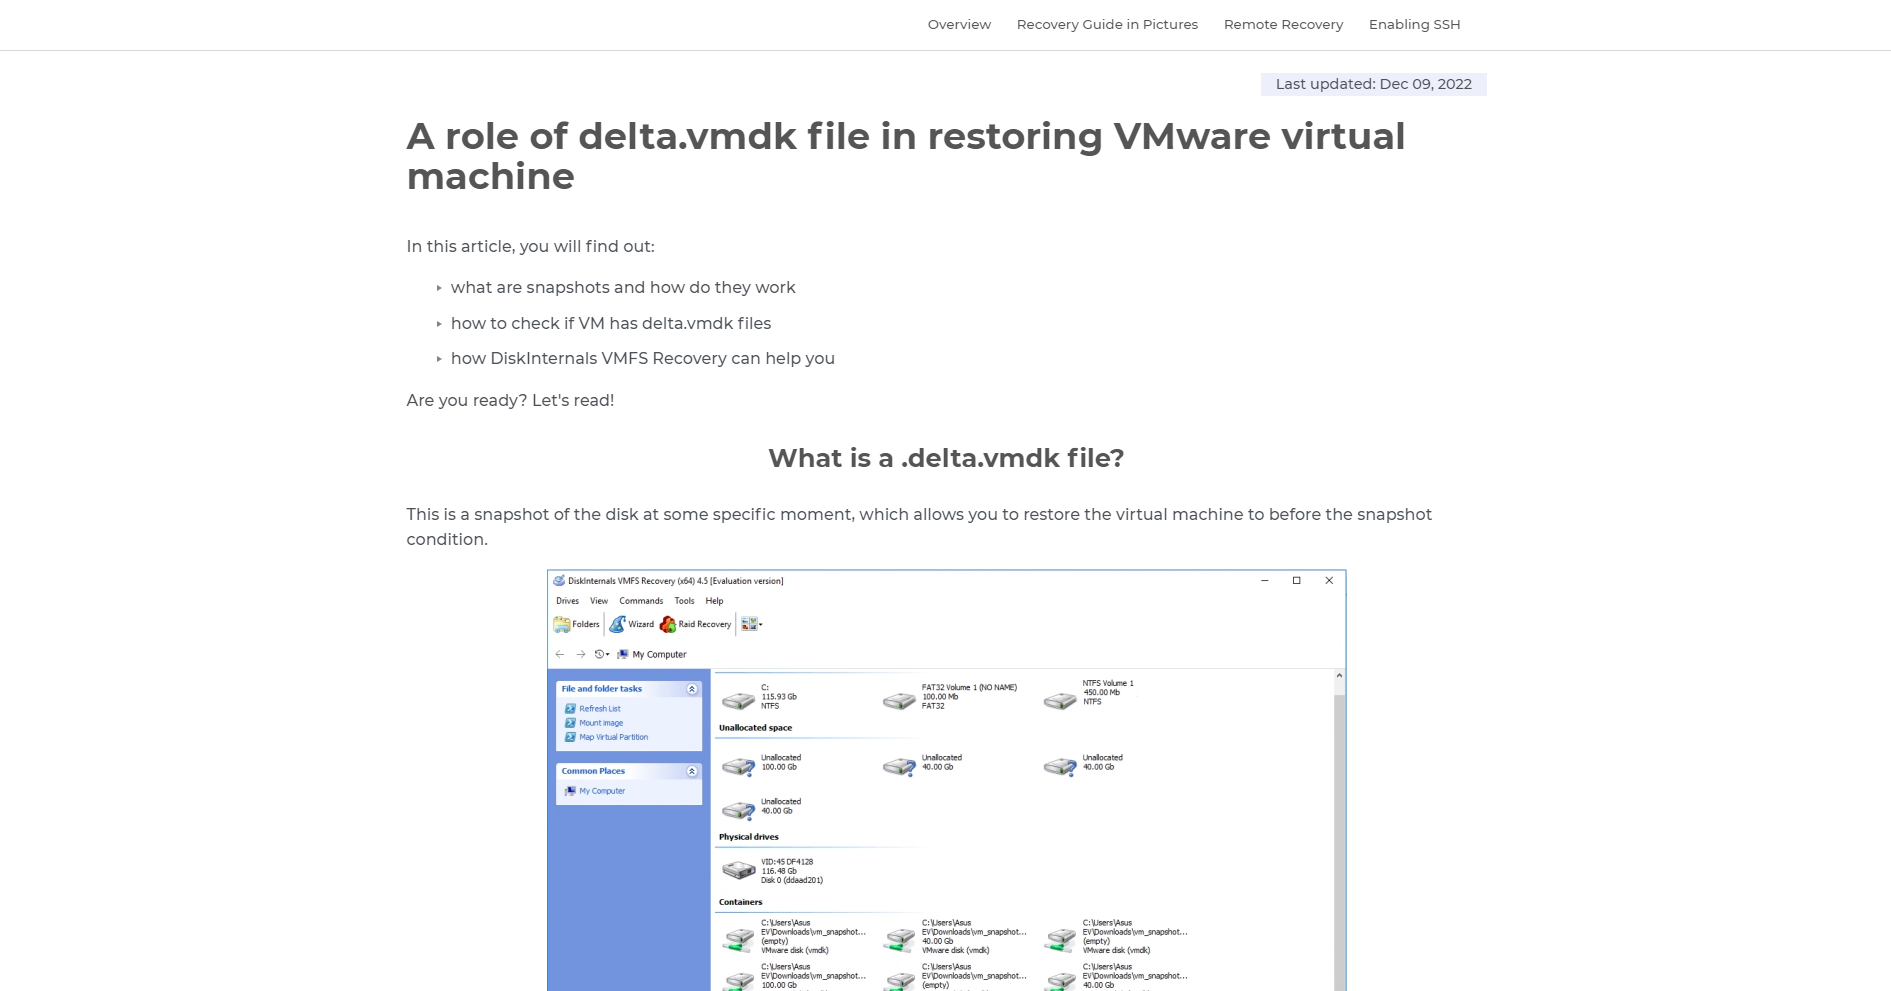Open the Enabling SSH page

point(1414,24)
